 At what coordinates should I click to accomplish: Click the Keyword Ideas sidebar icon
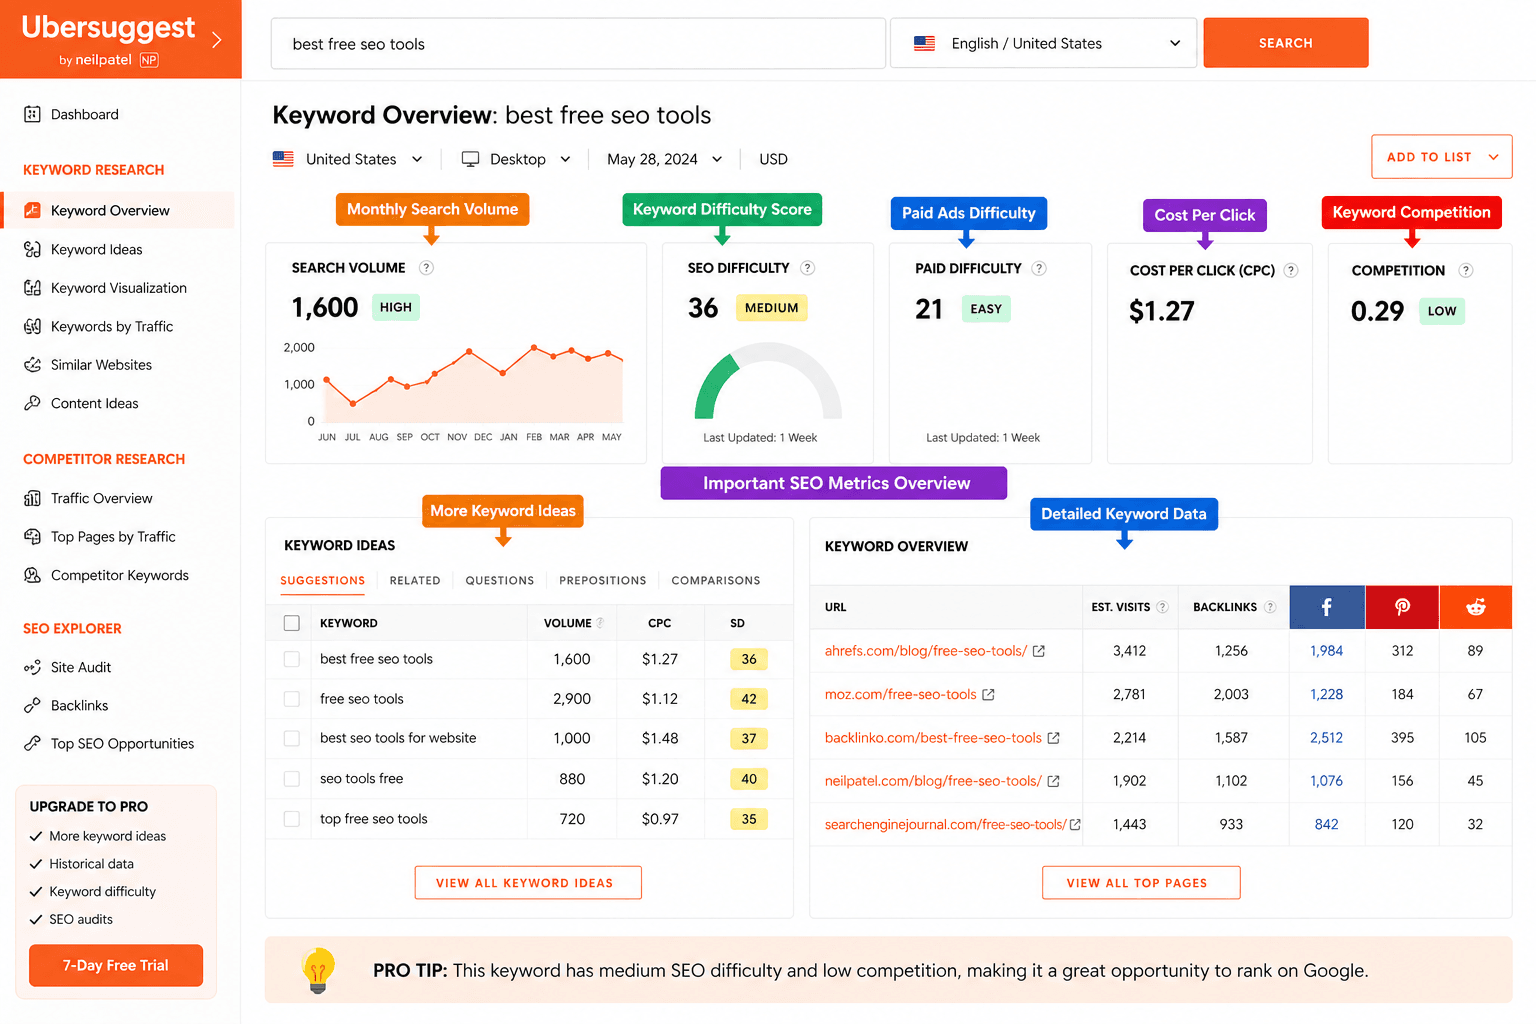pyautogui.click(x=32, y=249)
